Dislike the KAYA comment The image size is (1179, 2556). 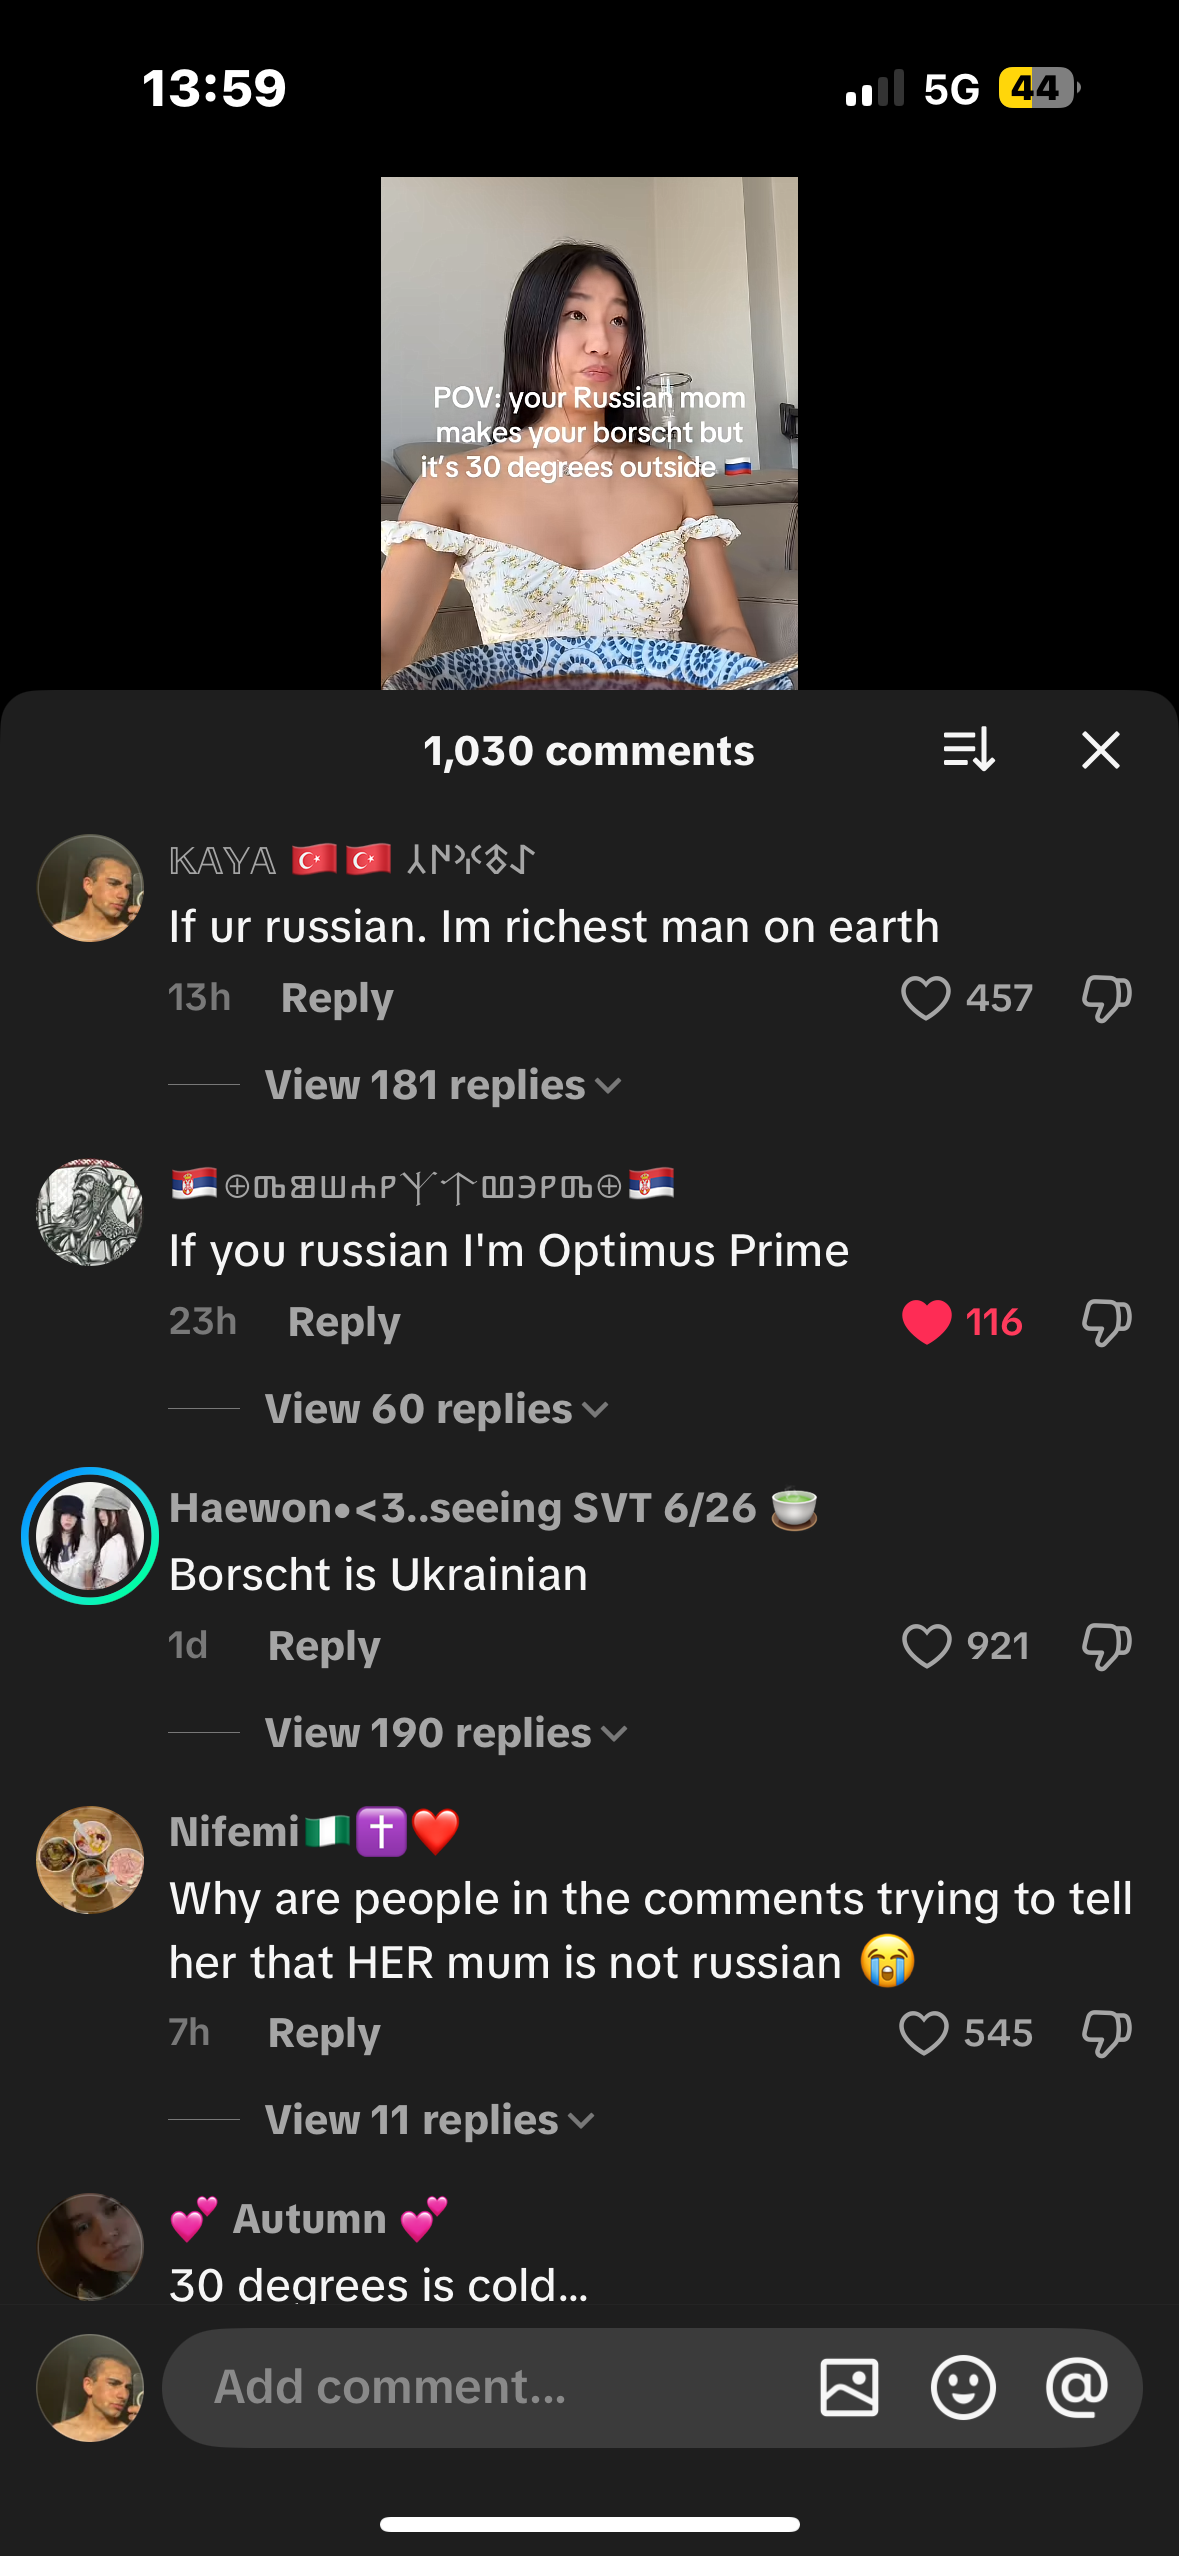tap(1106, 998)
